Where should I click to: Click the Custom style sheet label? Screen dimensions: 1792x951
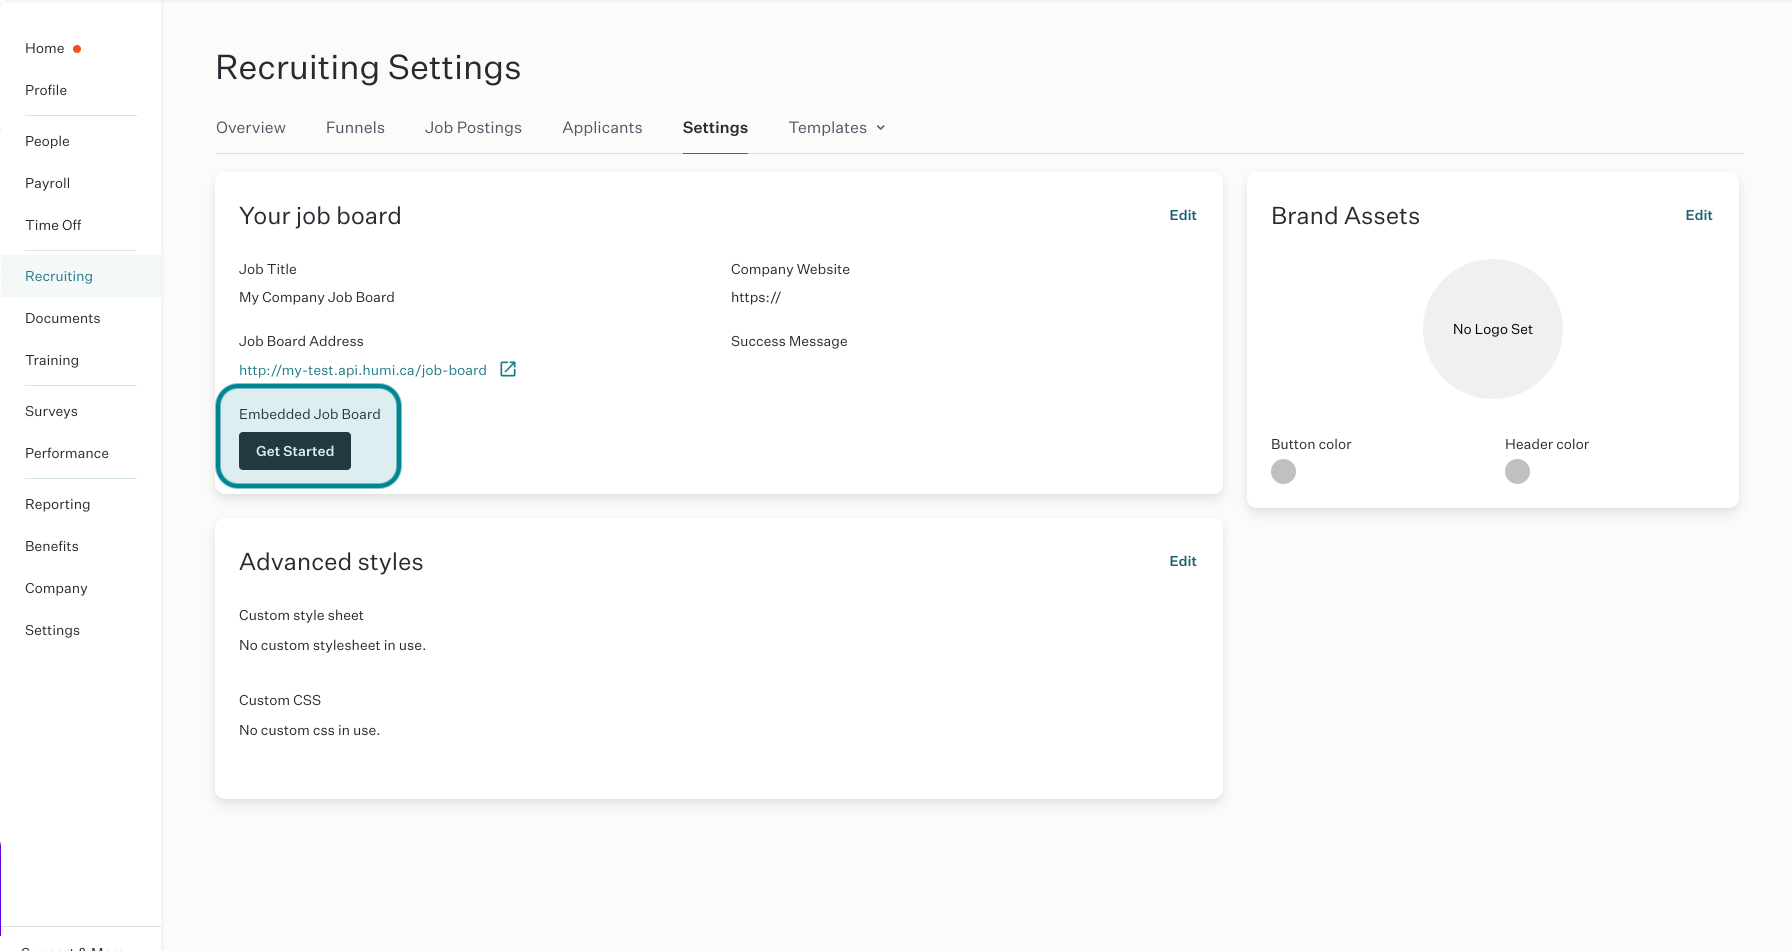(301, 615)
